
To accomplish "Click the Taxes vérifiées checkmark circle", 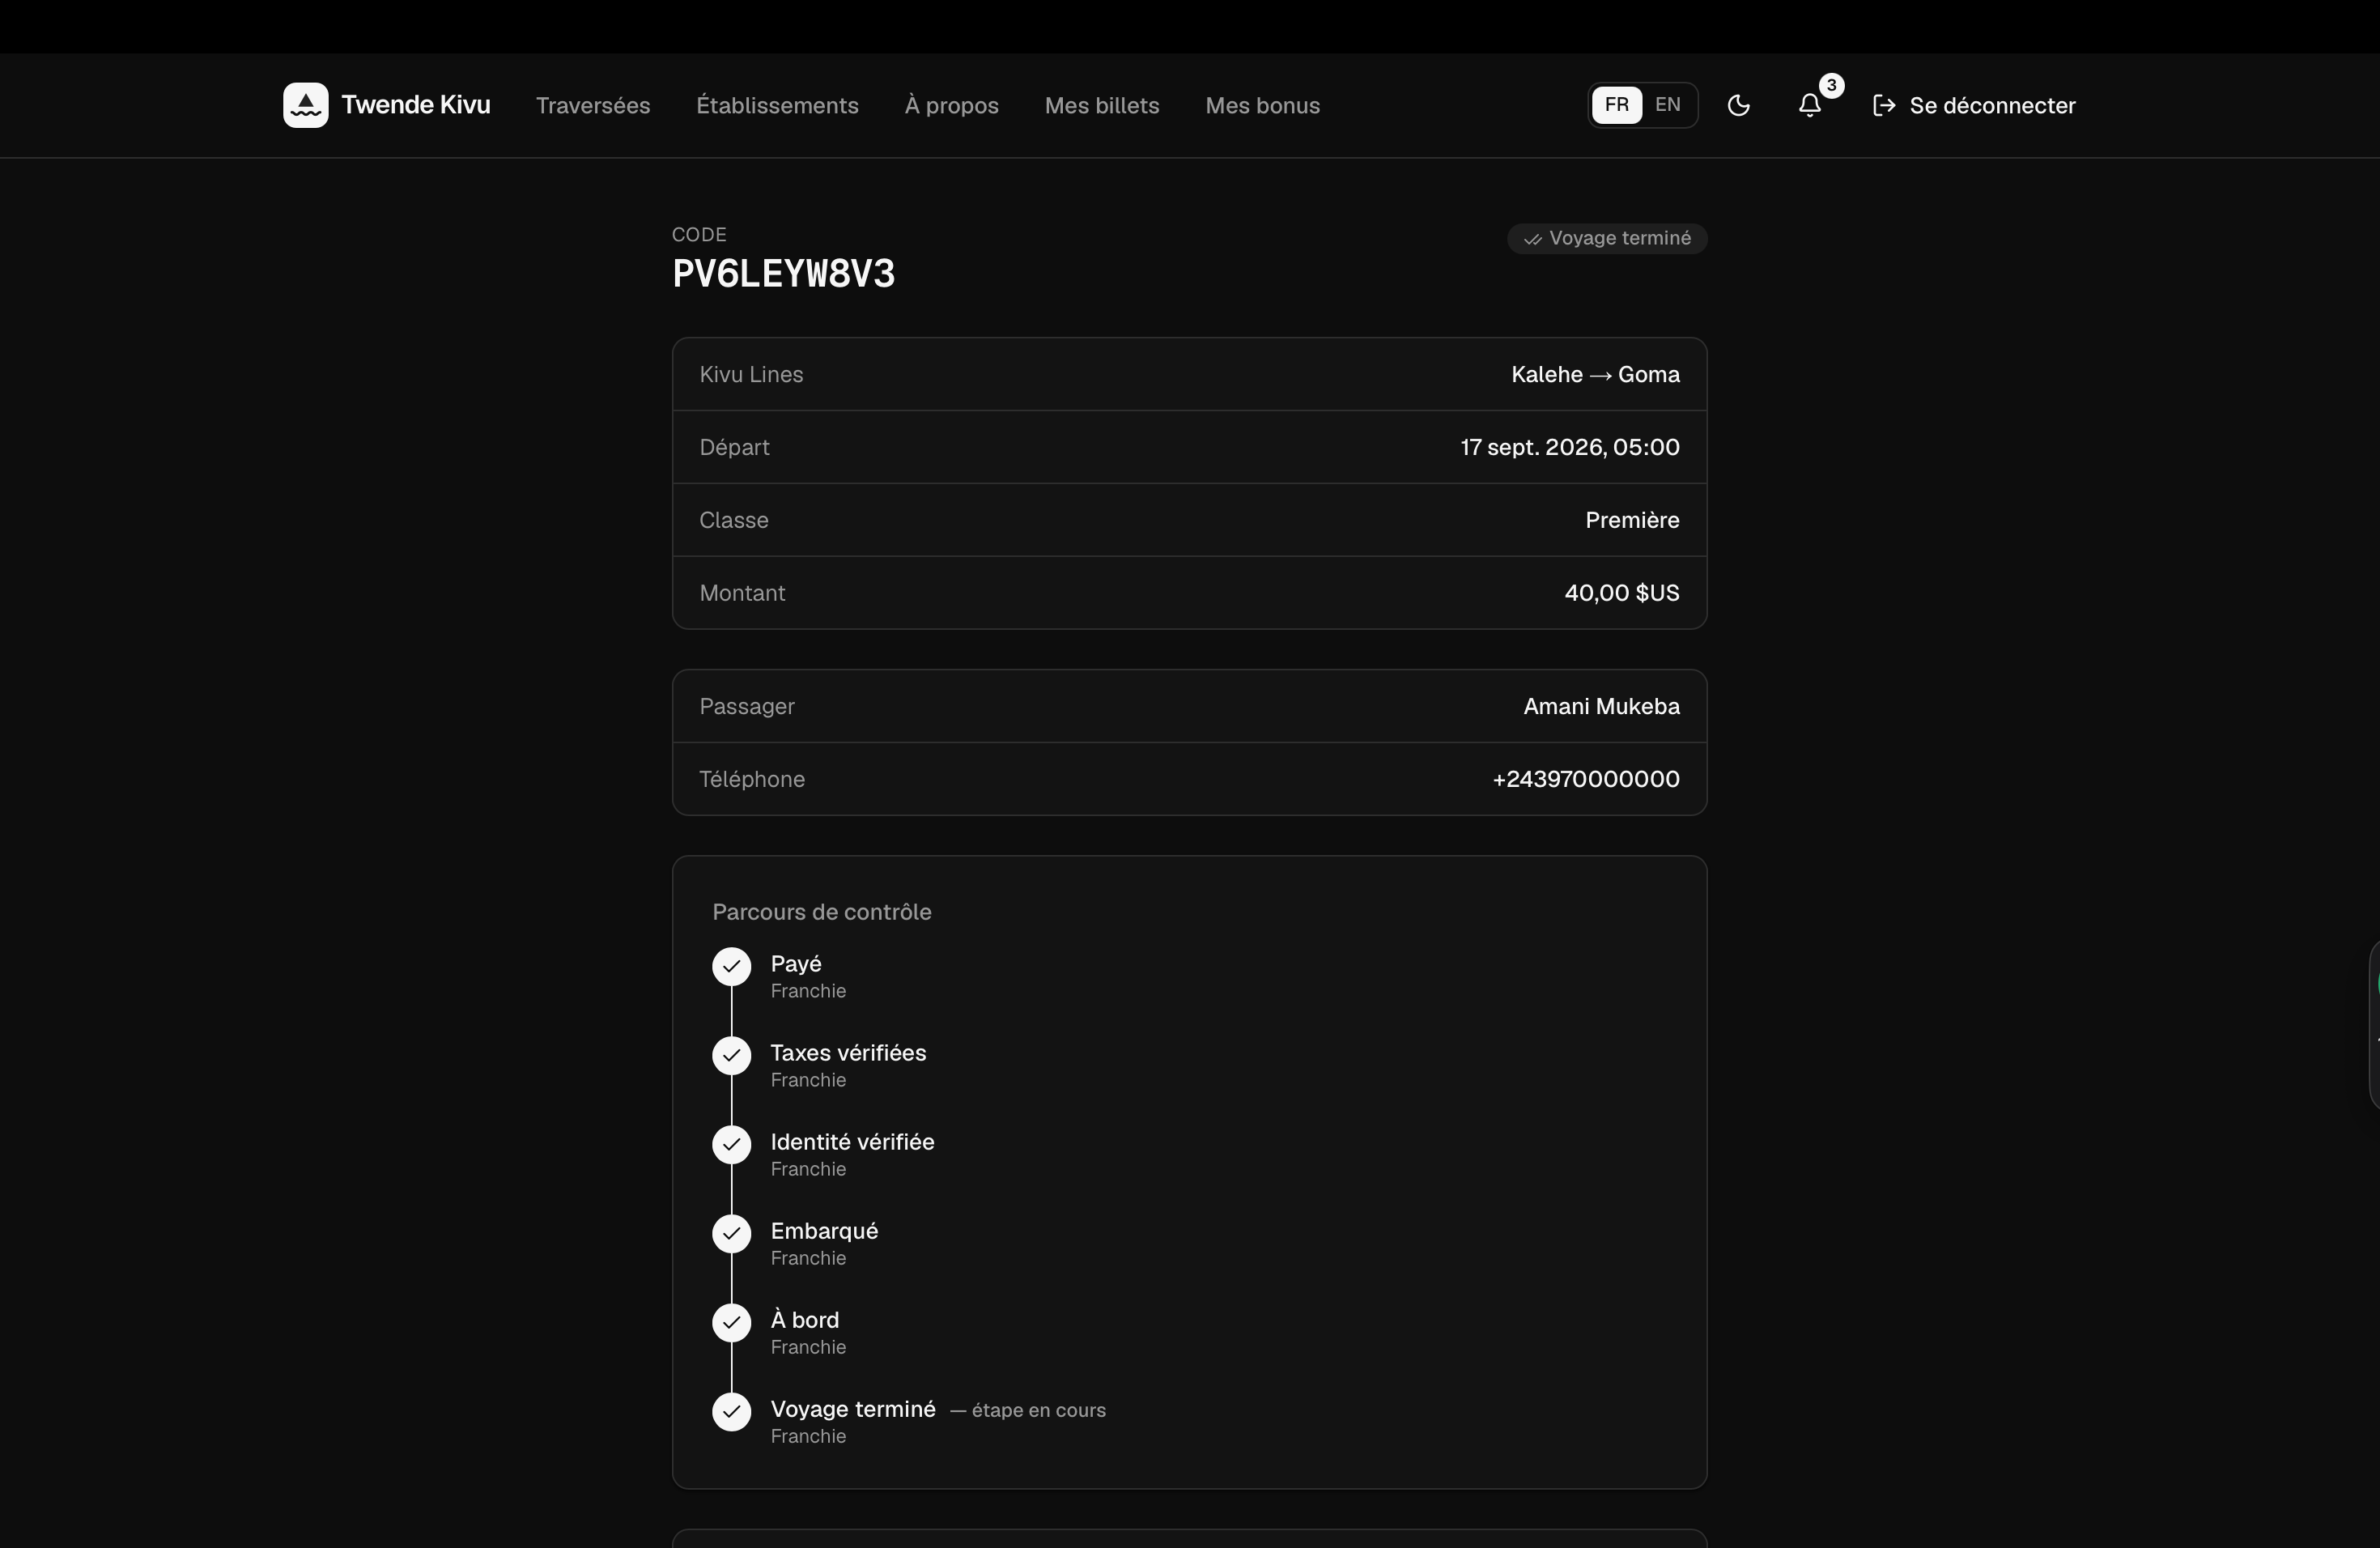I will [731, 1055].
